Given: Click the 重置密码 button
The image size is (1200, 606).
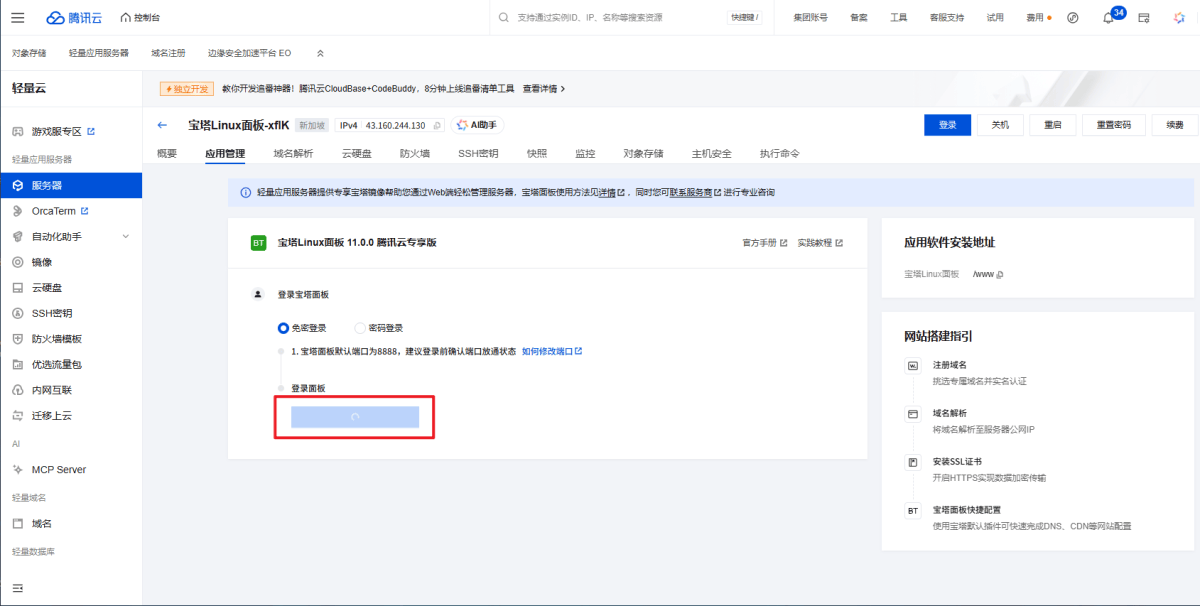Looking at the screenshot, I should click(1113, 125).
